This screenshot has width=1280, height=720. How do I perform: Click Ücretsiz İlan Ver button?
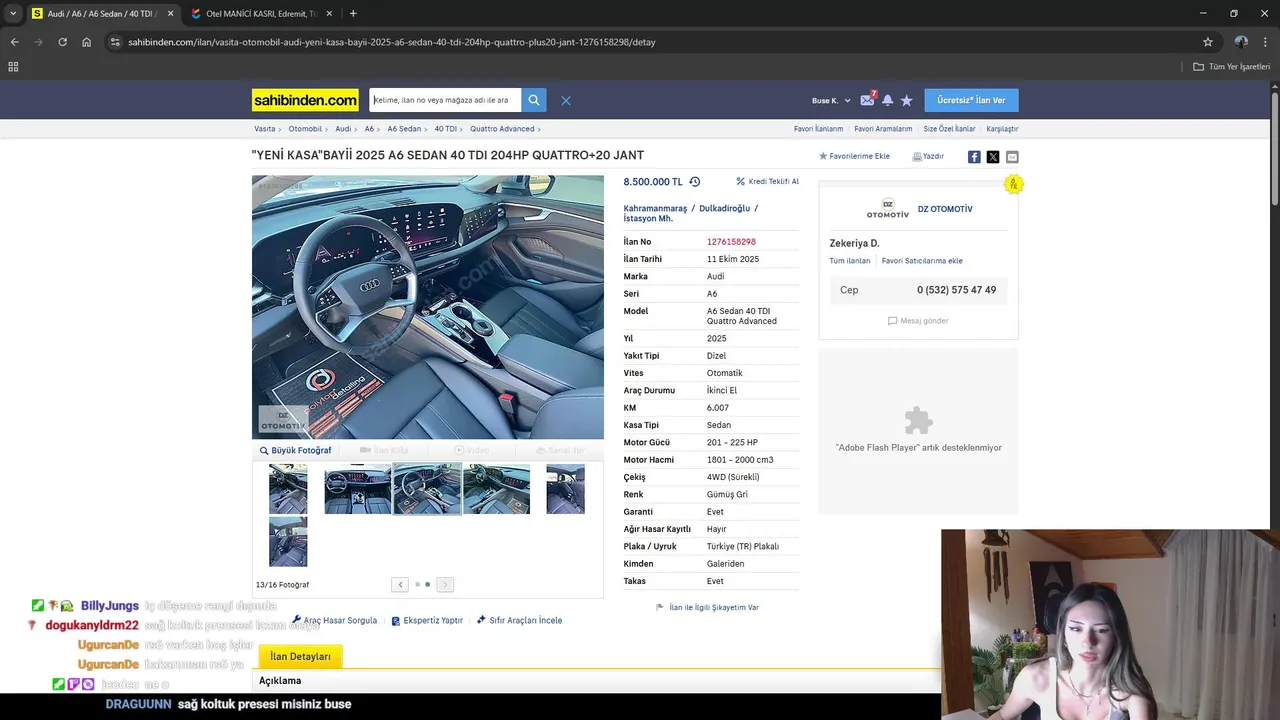971,100
